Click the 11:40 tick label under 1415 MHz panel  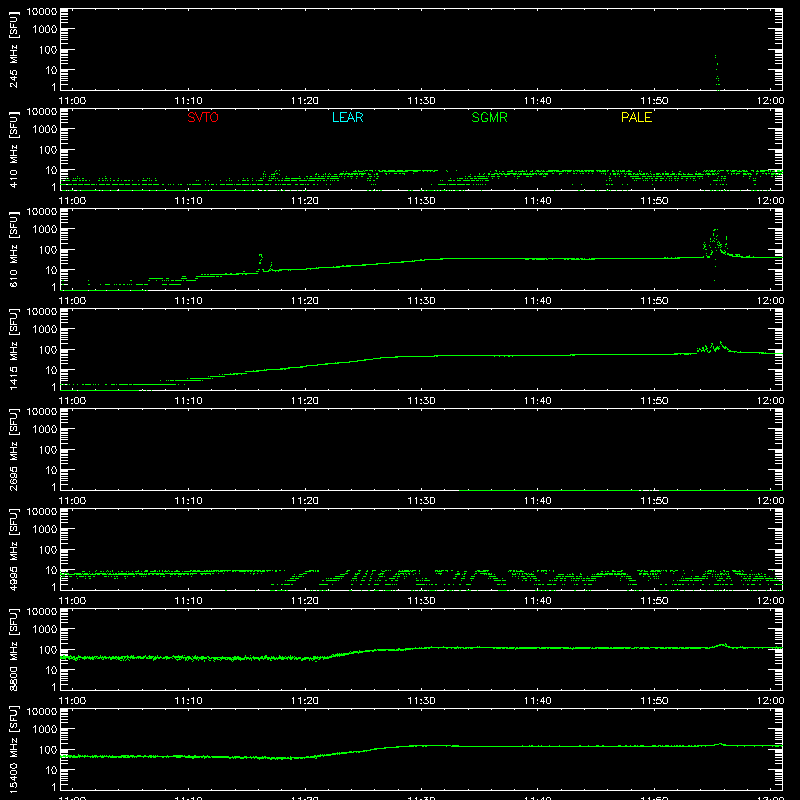tap(538, 401)
